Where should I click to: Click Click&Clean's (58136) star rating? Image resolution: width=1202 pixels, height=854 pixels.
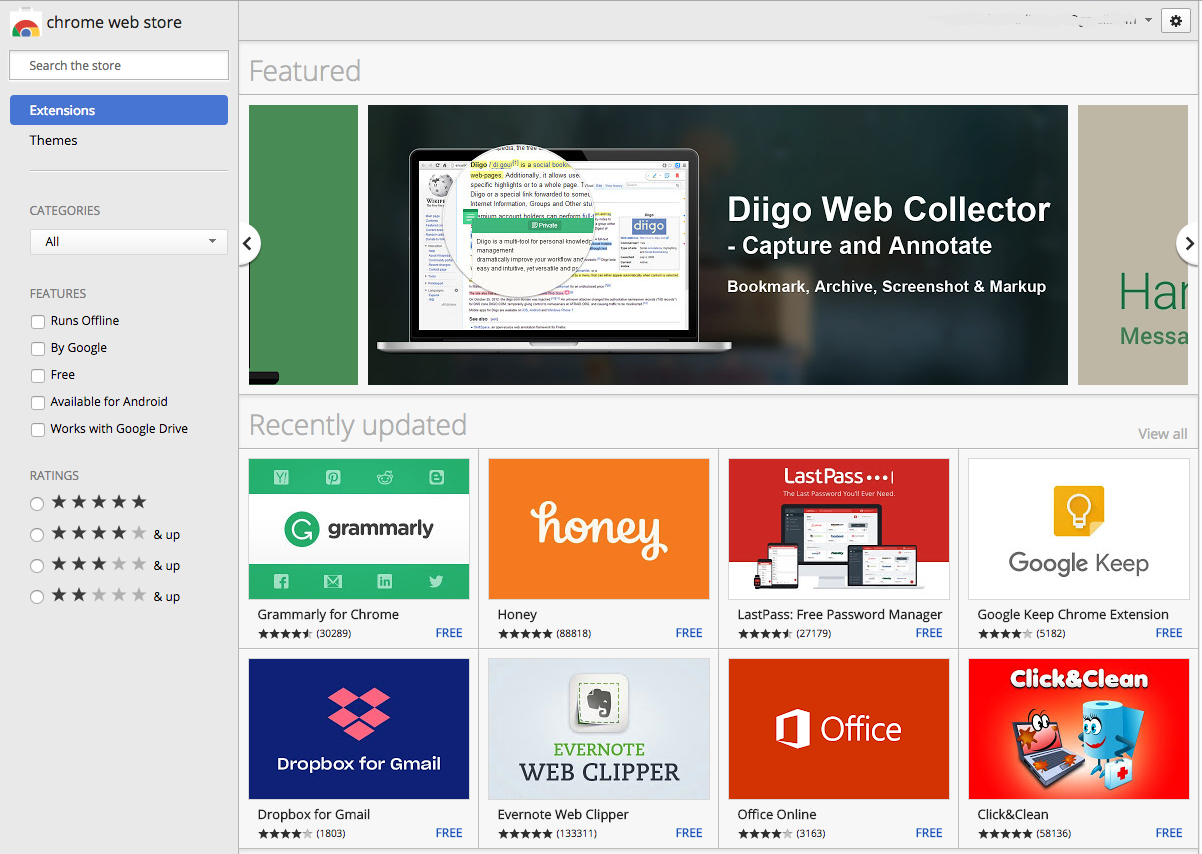(1005, 833)
